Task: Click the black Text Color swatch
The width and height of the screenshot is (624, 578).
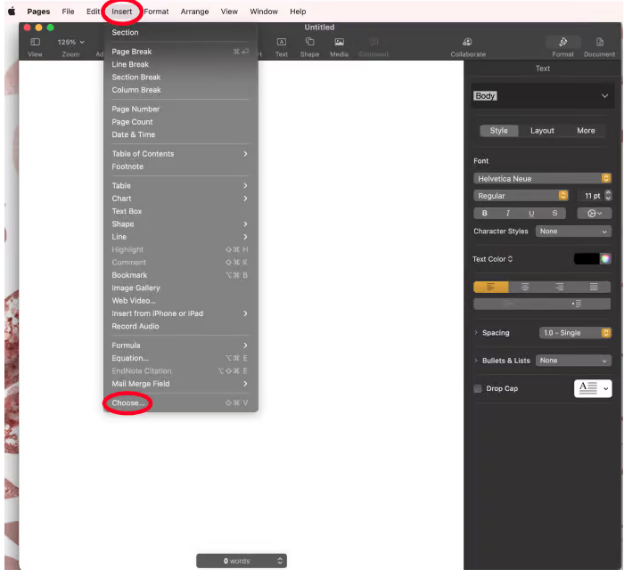Action: coord(587,259)
